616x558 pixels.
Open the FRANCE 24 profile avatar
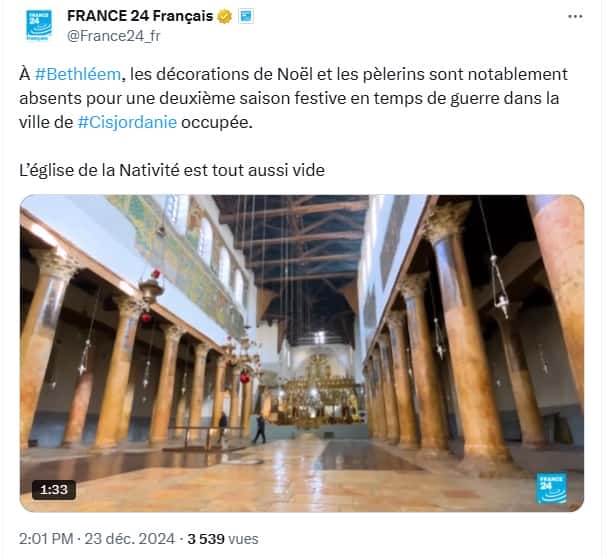click(39, 25)
